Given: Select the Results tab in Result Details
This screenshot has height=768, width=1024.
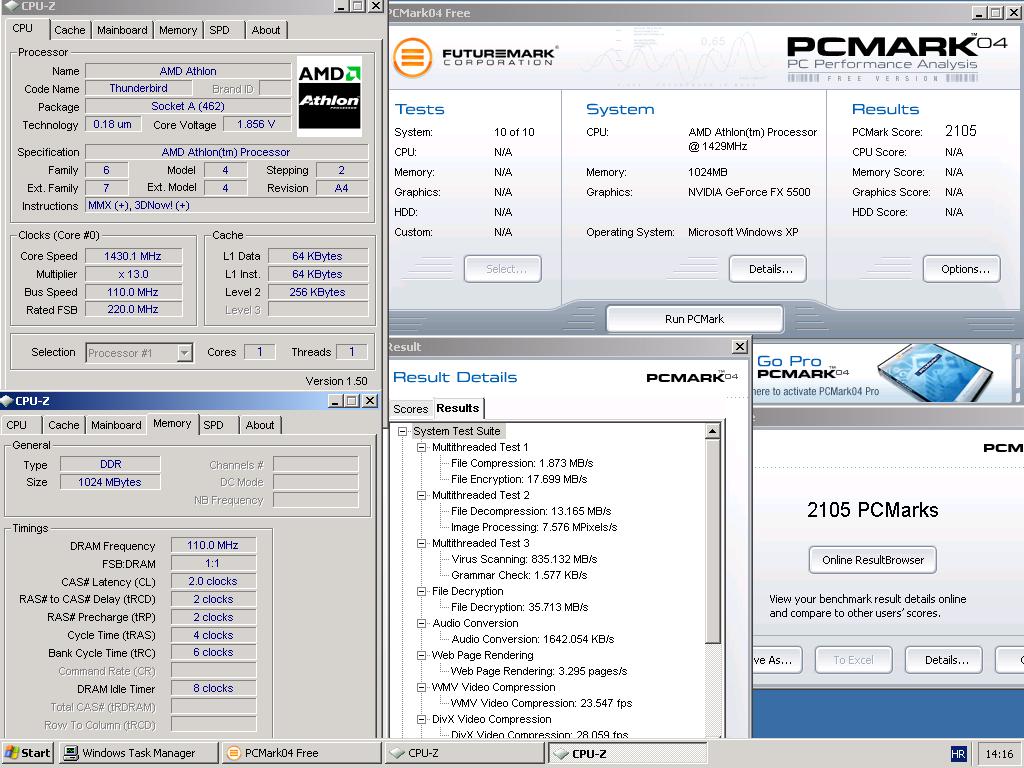Looking at the screenshot, I should [458, 408].
